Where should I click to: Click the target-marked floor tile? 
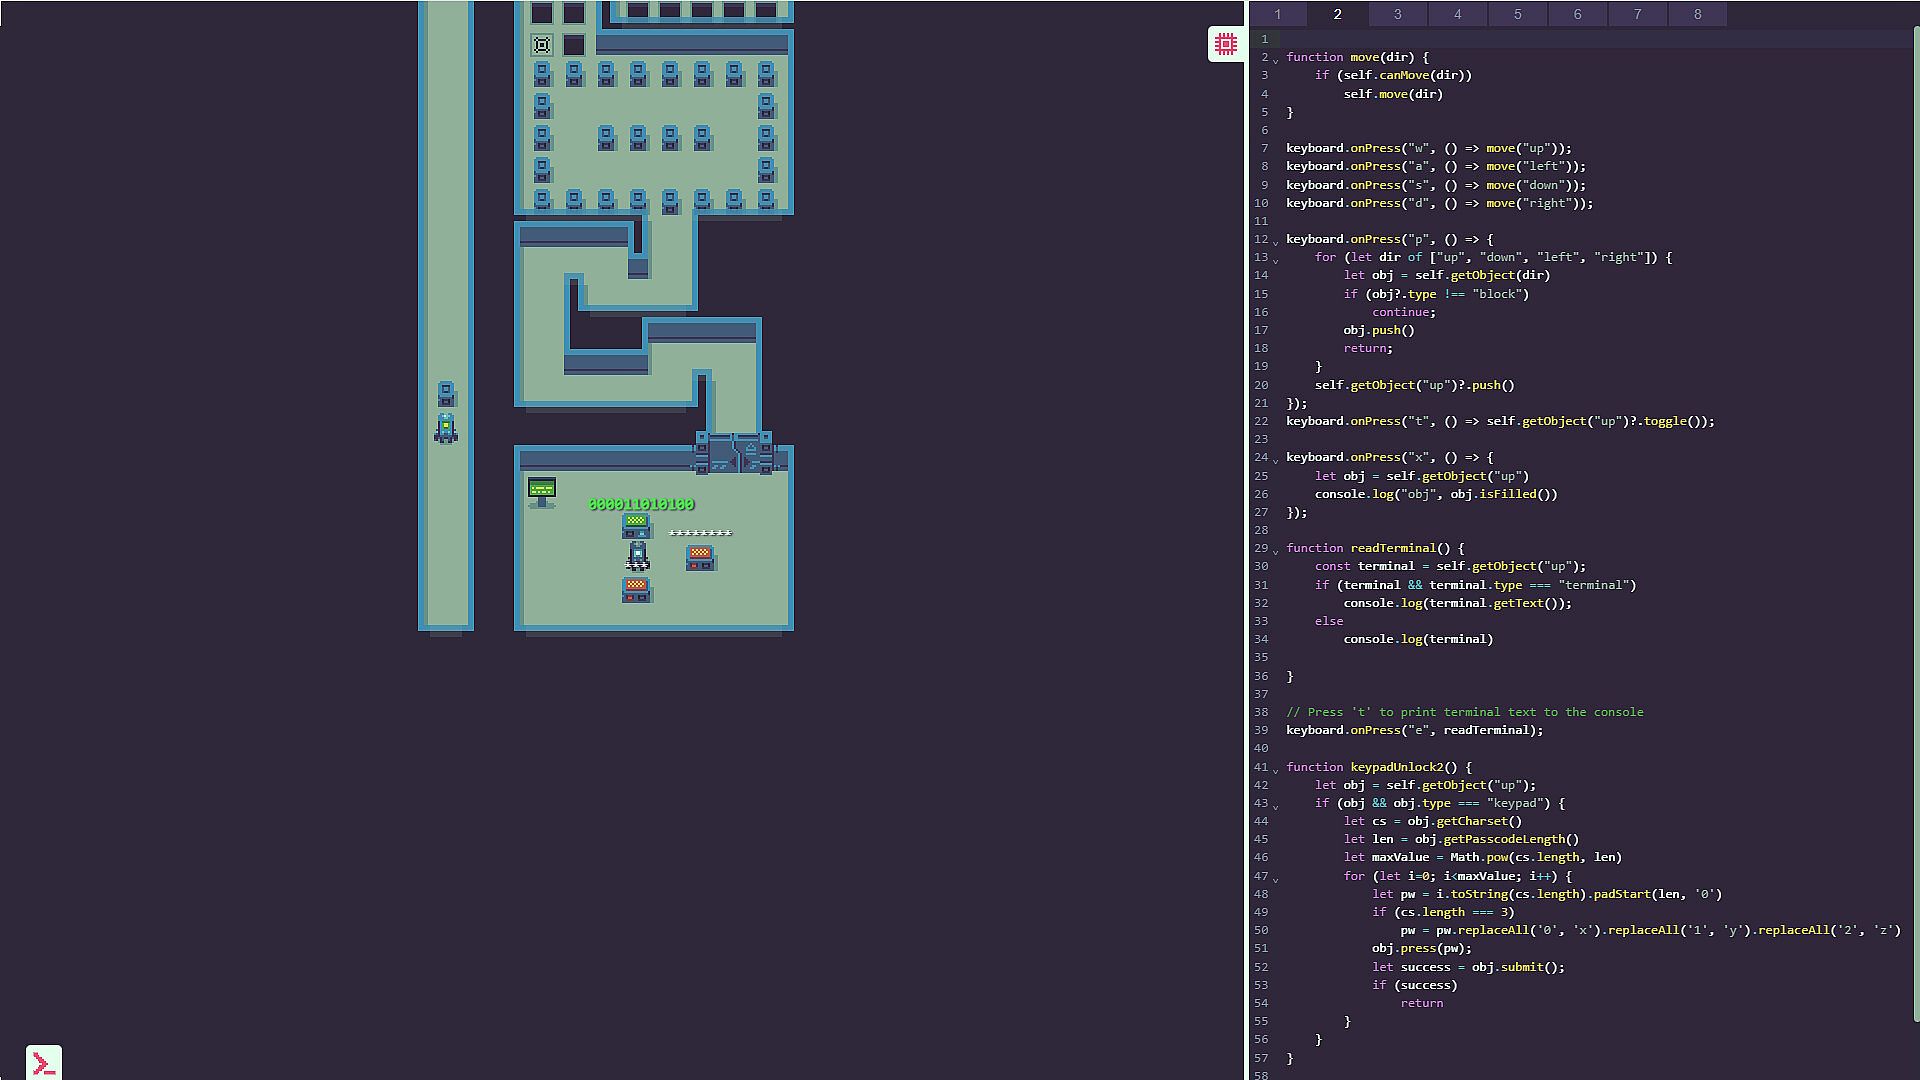coord(542,45)
